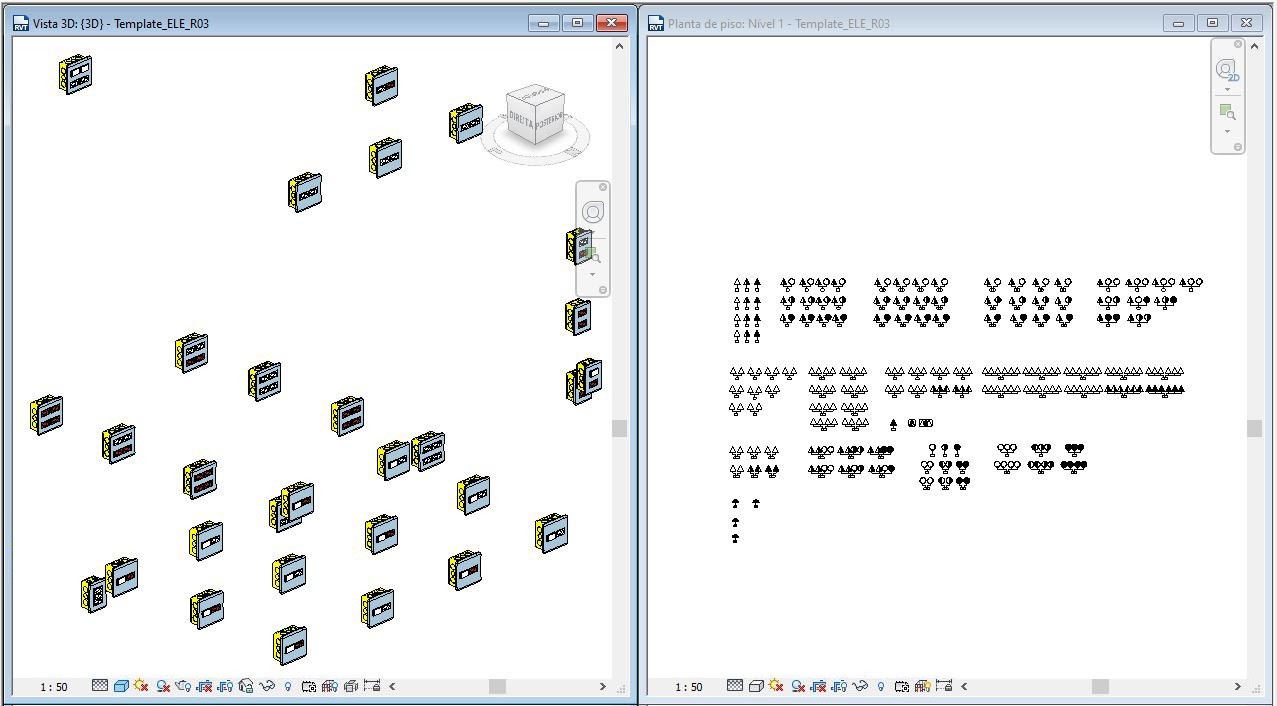Image resolution: width=1277 pixels, height=706 pixels.
Task: Click the floor plan horizontal scrollbar thumb
Action: coord(1100,686)
